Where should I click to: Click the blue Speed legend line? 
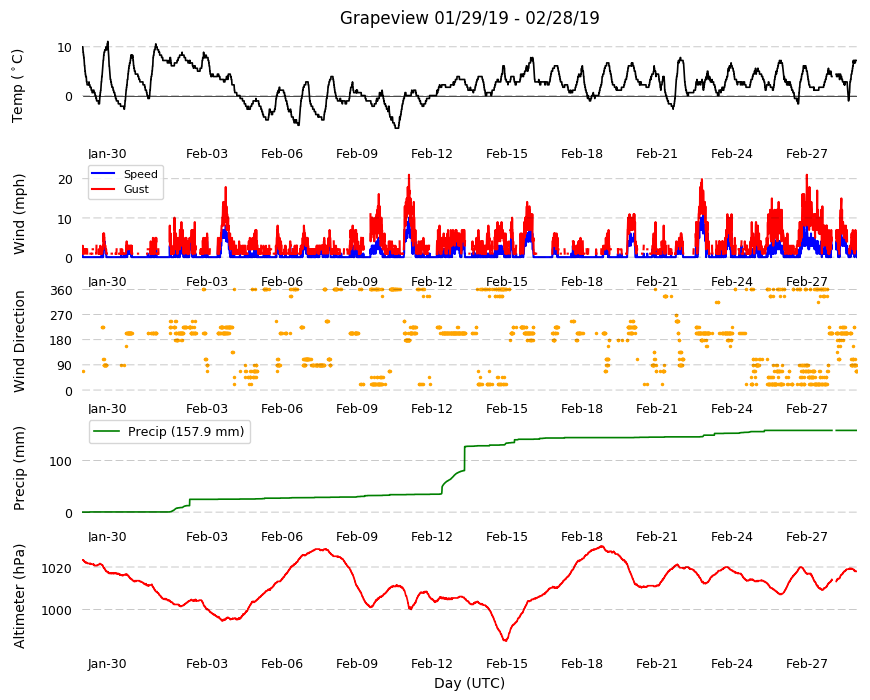103,174
